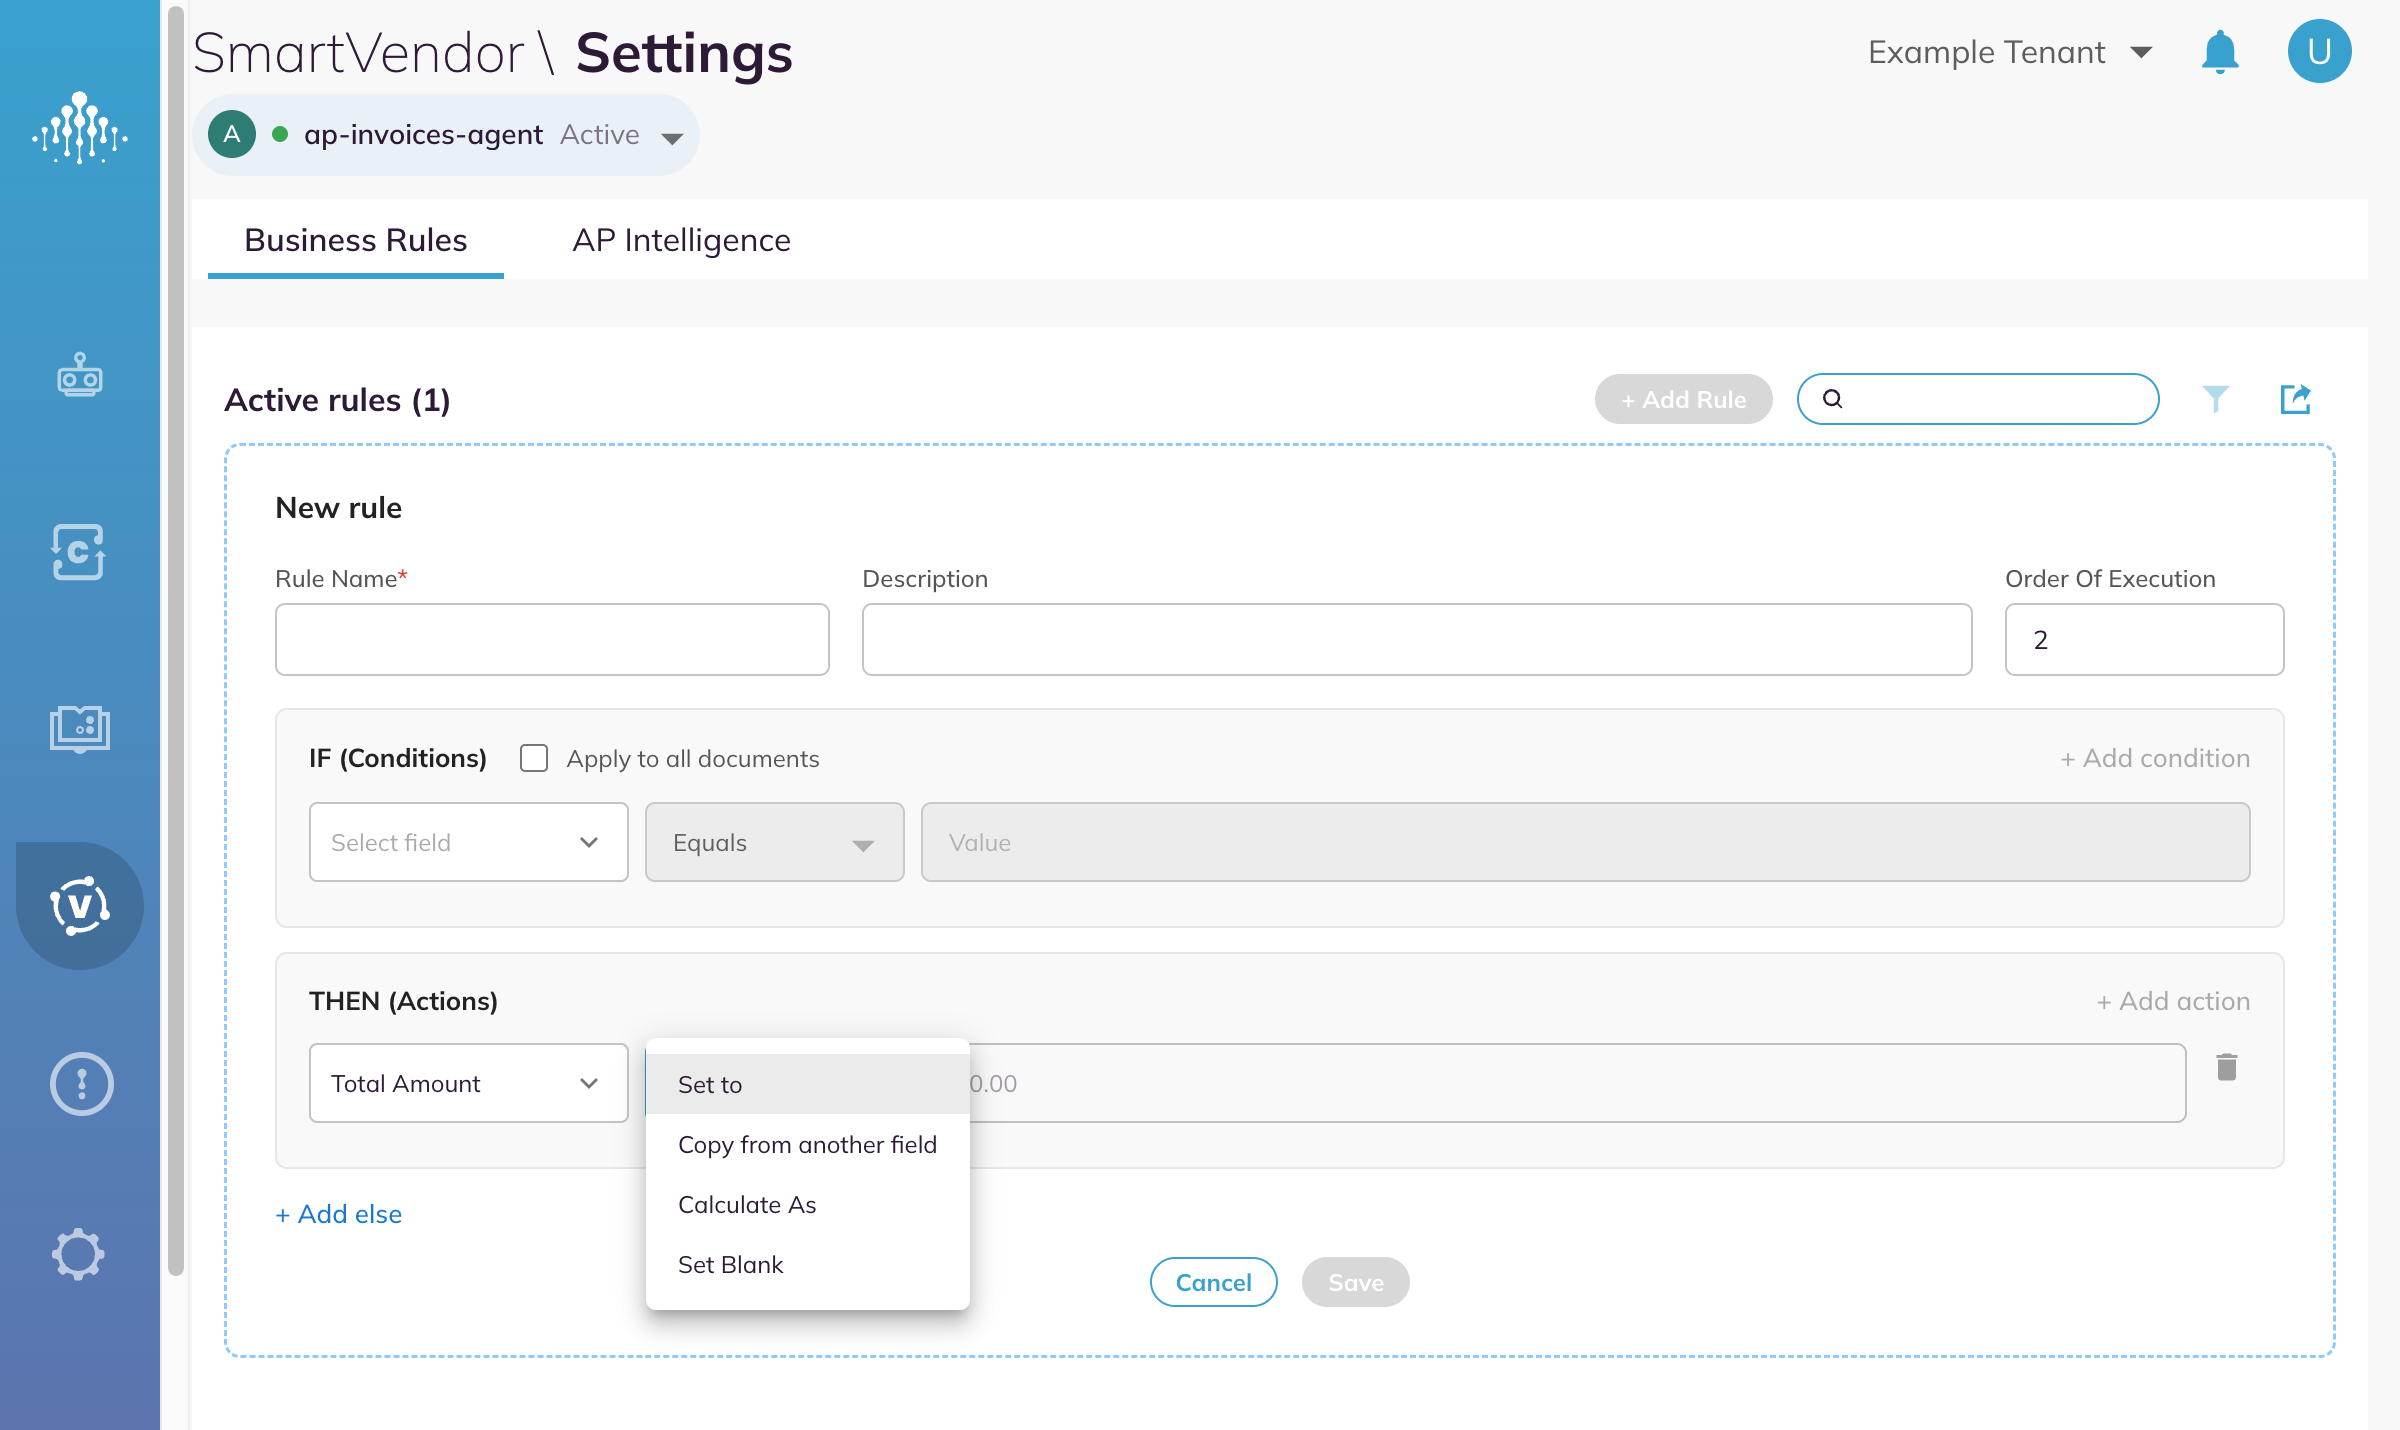Select the SmartVendor V sidebar icon
2400x1430 pixels.
pyautogui.click(x=80, y=906)
